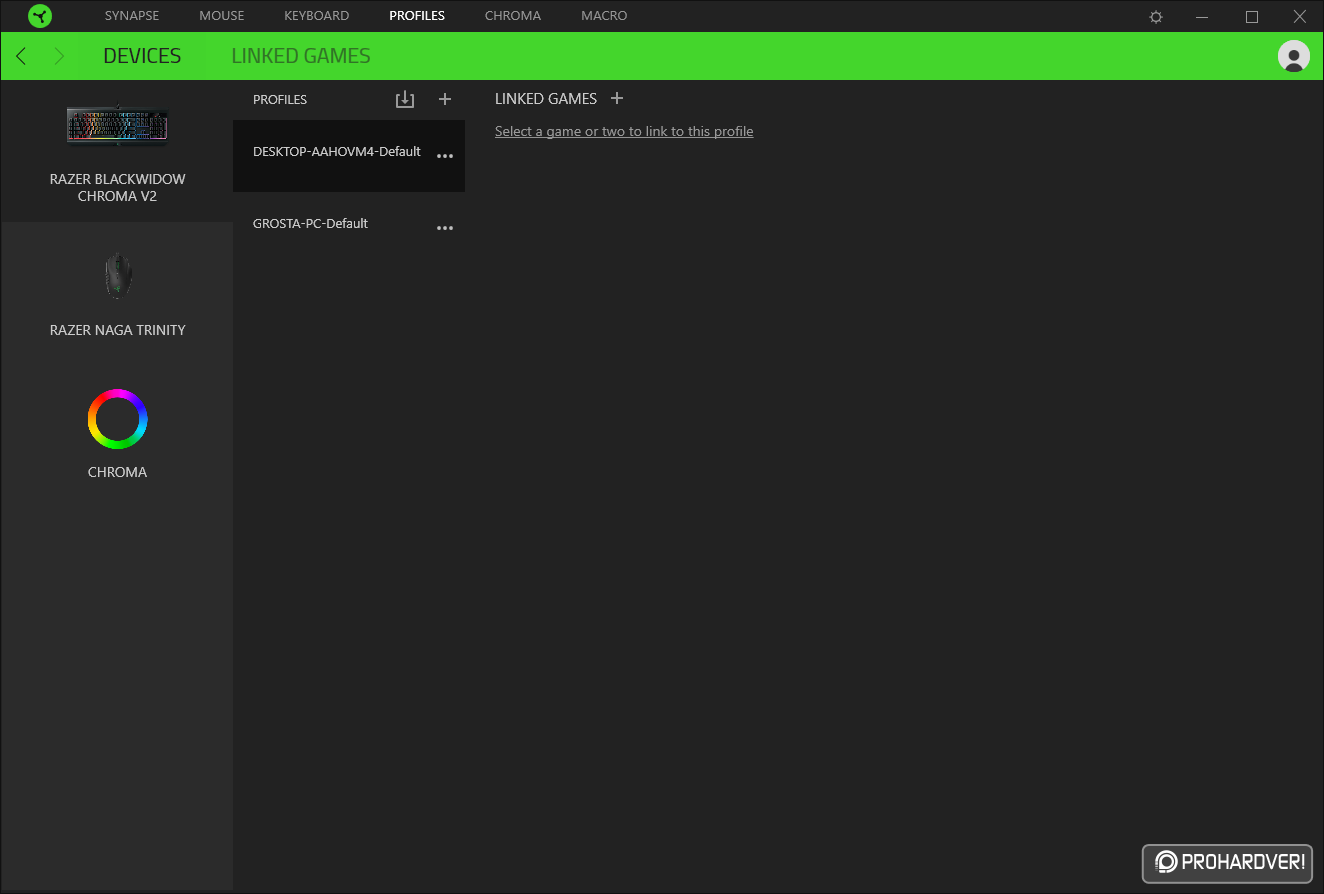Open options for GROSTA-PC-Default profile
Viewport: 1324px width, 894px height.
(x=445, y=228)
